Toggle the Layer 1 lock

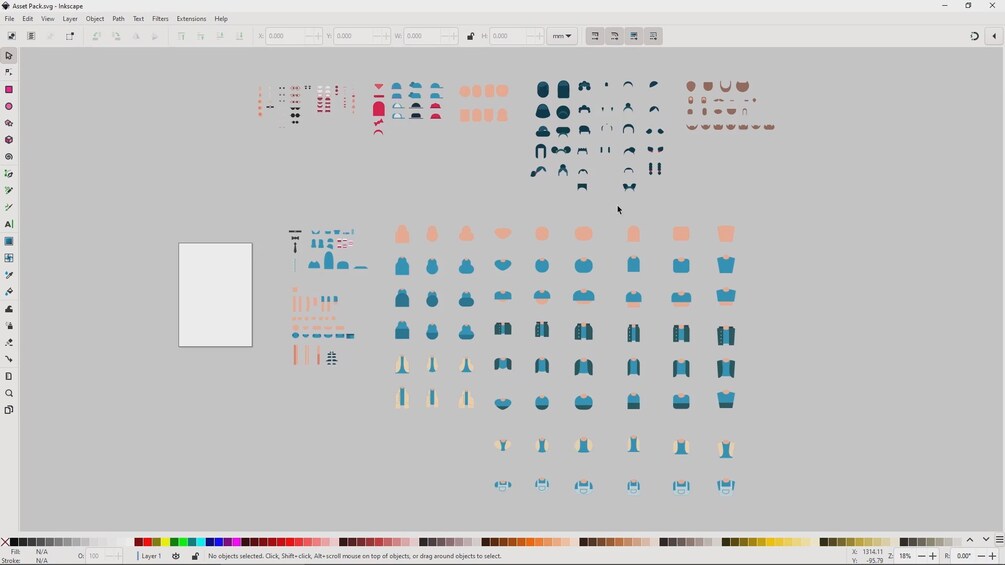(195, 556)
